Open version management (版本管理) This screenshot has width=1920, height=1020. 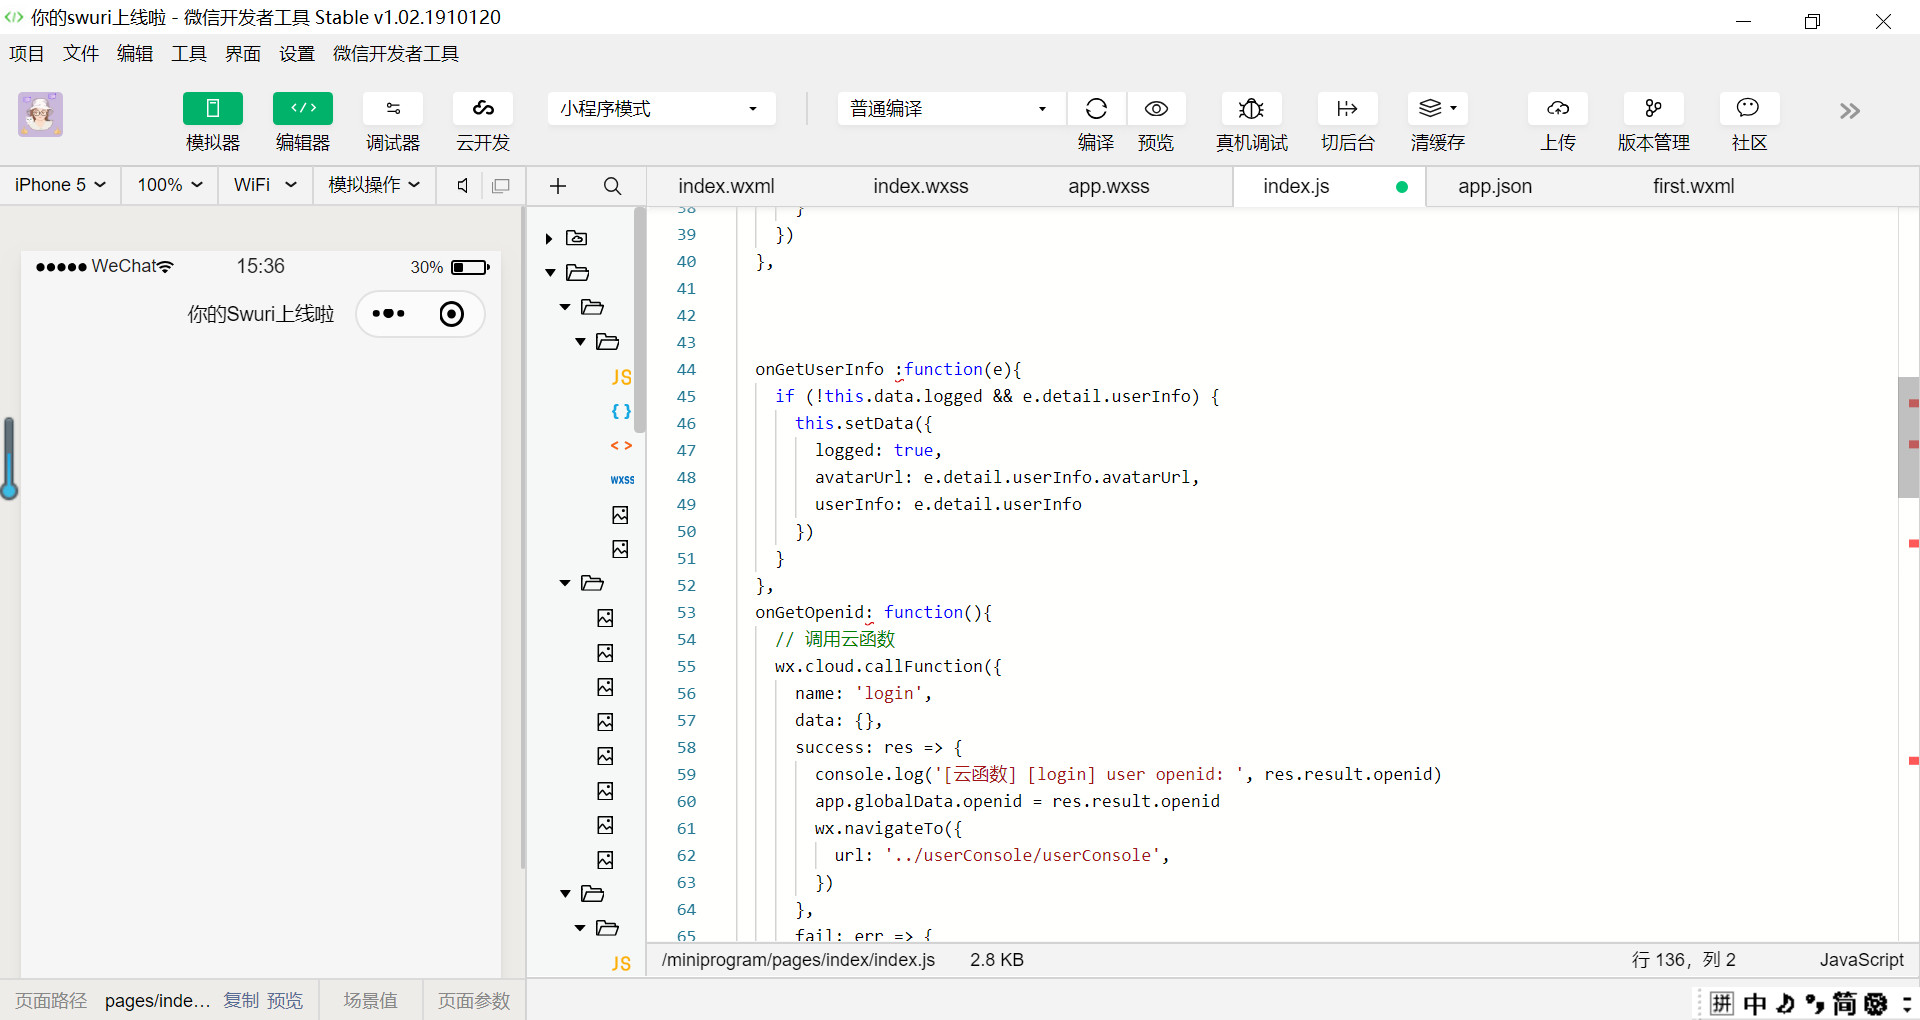(x=1653, y=109)
